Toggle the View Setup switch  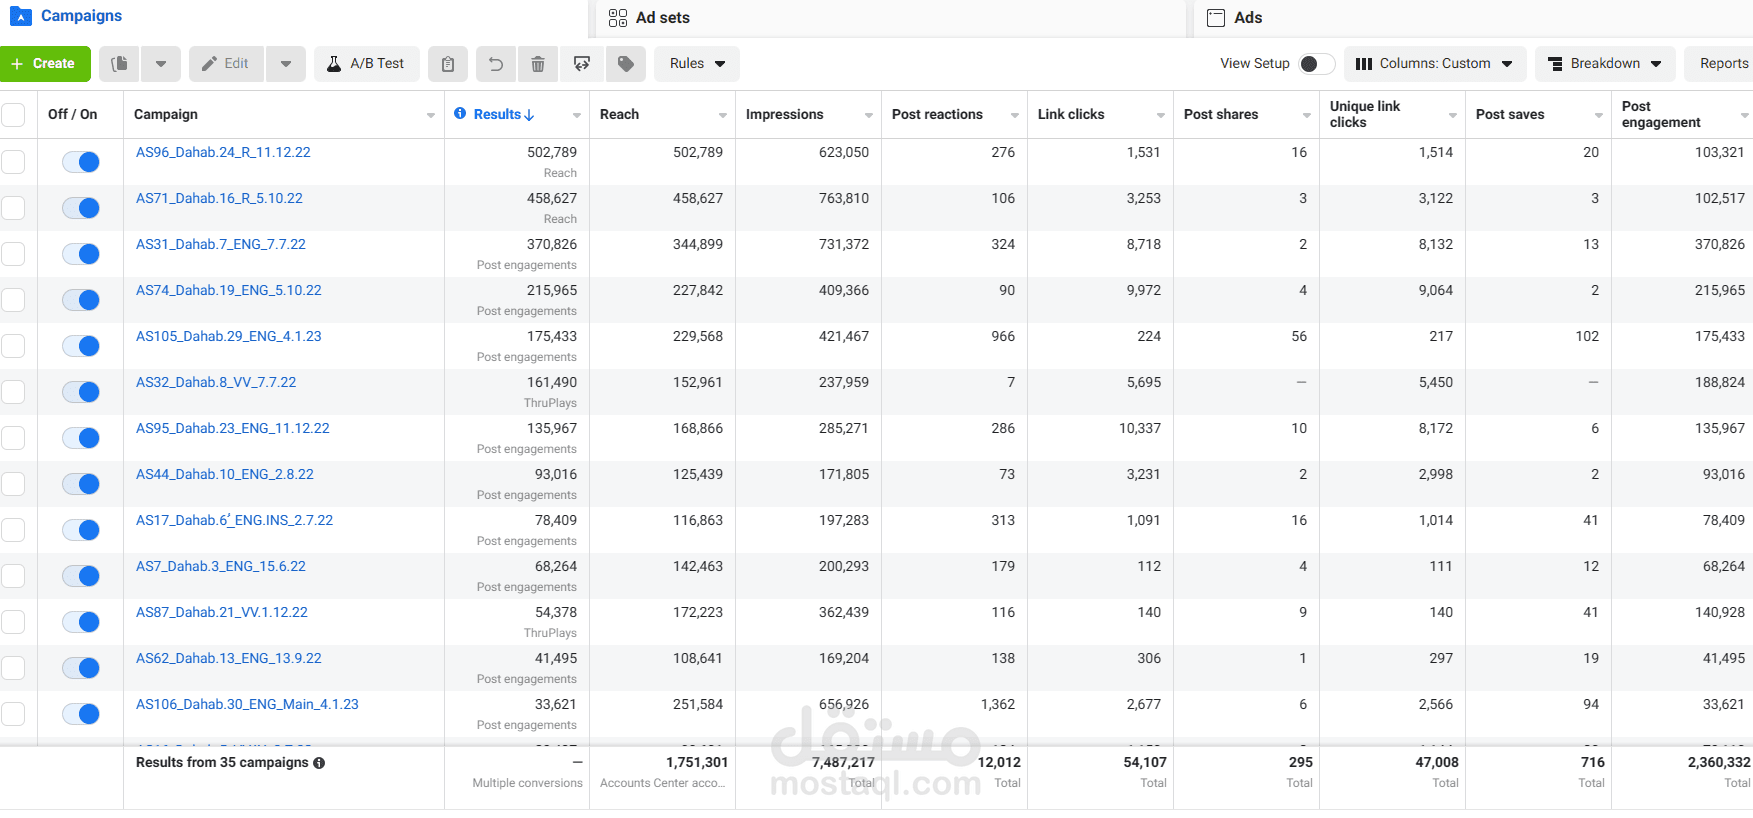(1316, 64)
